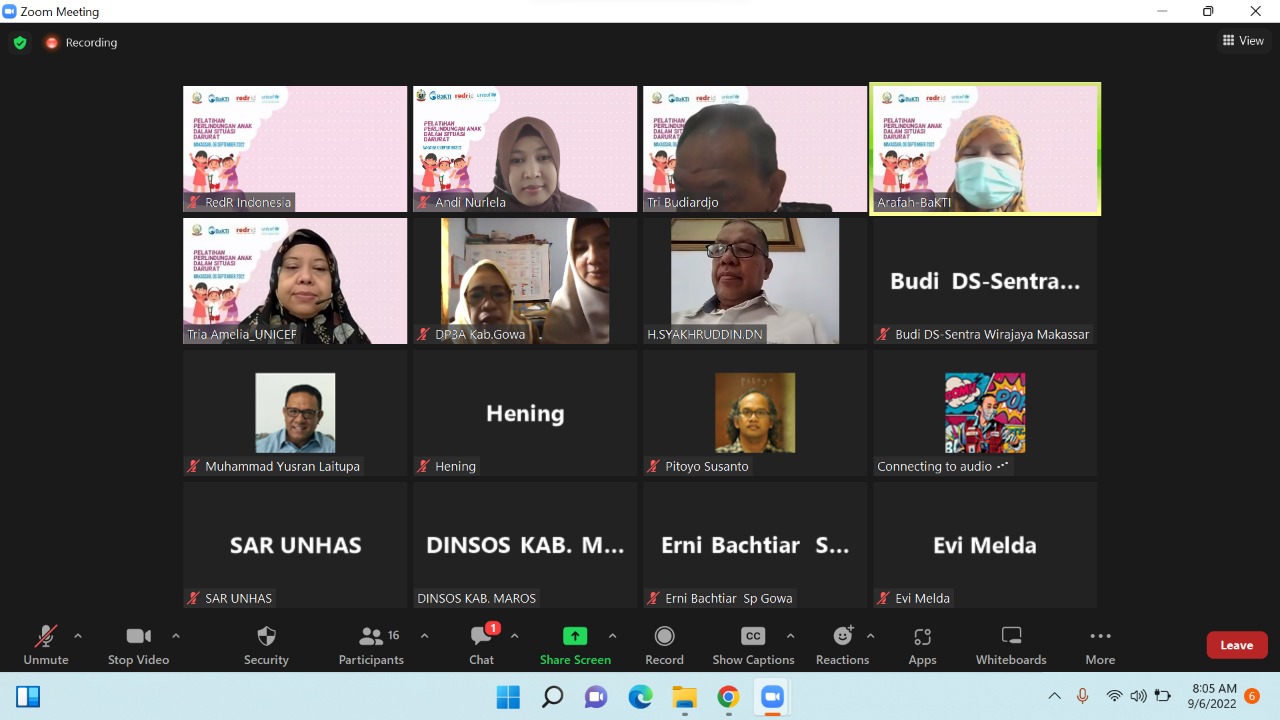Click the red Leave button
The image size is (1280, 720).
(1237, 645)
